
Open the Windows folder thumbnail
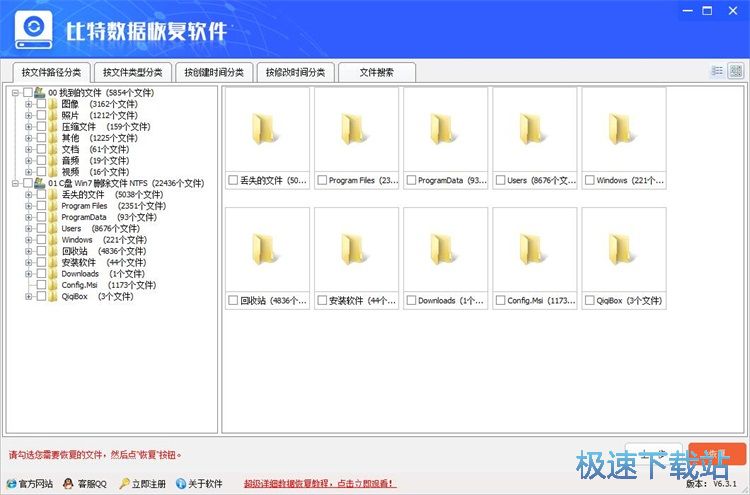click(624, 130)
